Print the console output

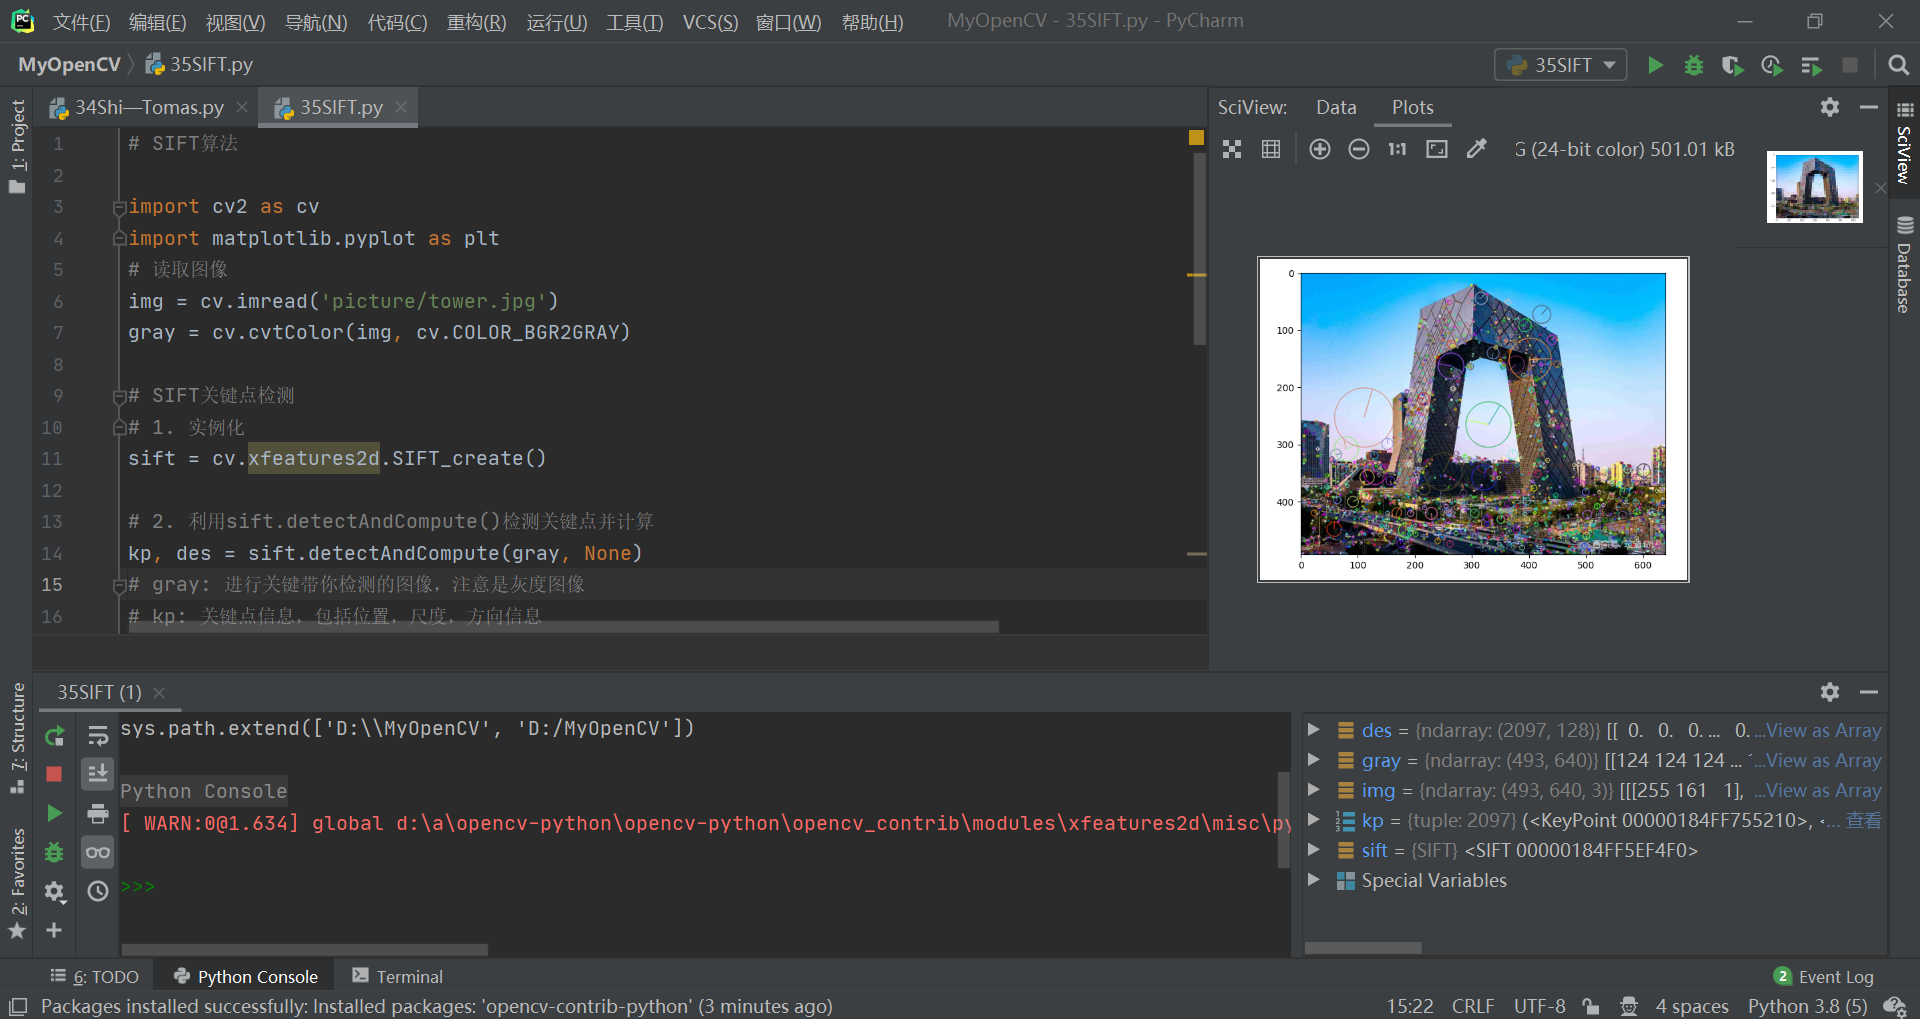97,813
